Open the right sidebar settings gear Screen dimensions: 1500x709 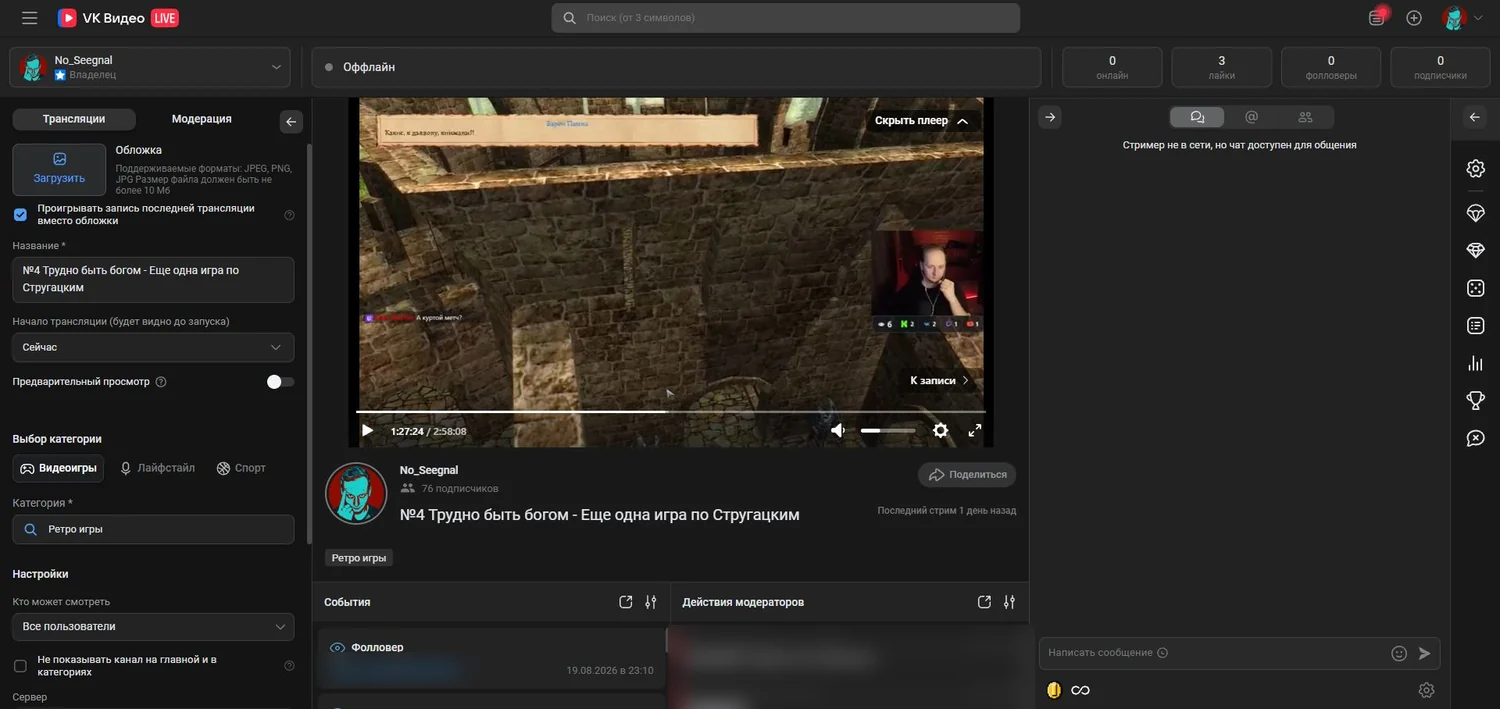(x=1475, y=168)
